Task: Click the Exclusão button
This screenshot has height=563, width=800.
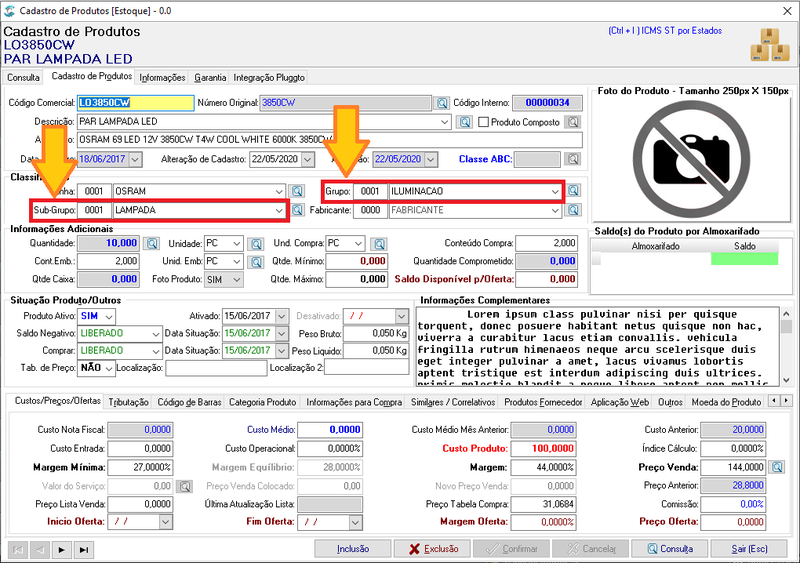Action: tap(433, 549)
